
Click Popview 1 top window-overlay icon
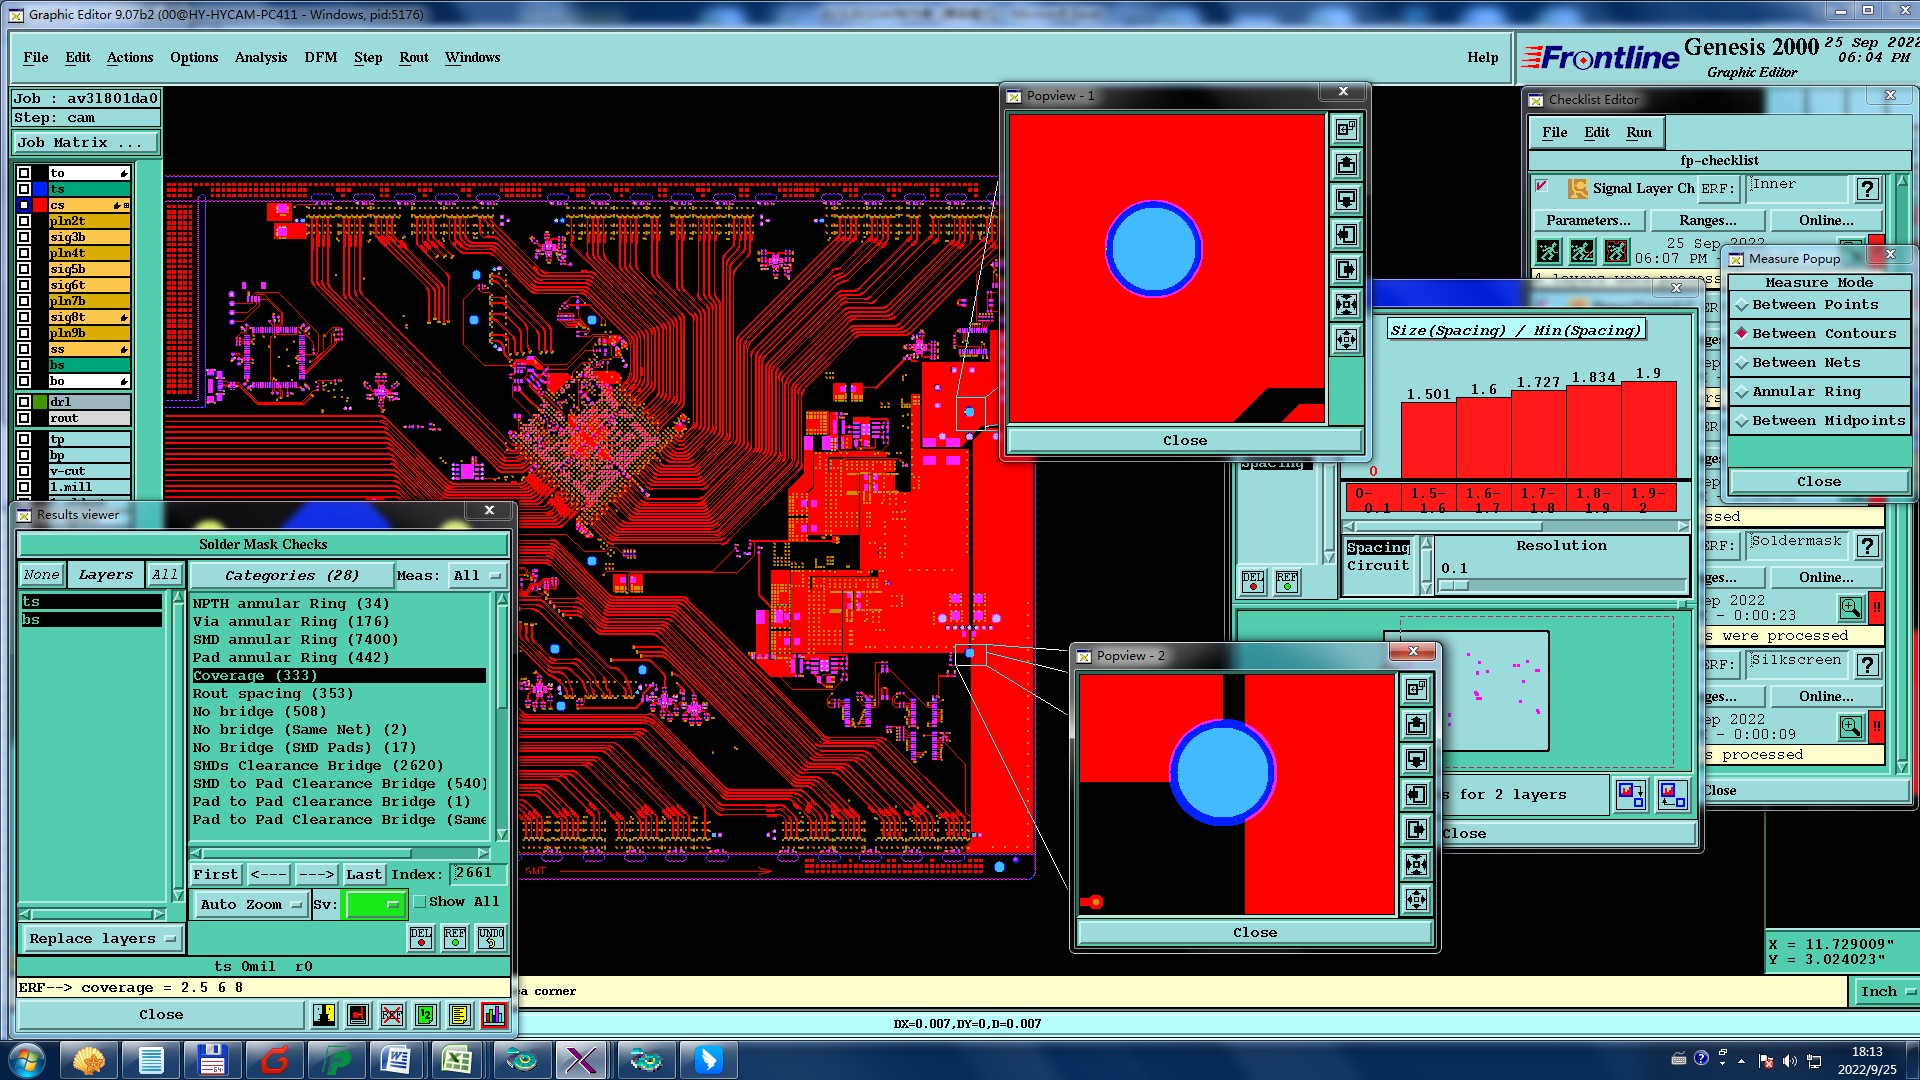coord(1347,129)
